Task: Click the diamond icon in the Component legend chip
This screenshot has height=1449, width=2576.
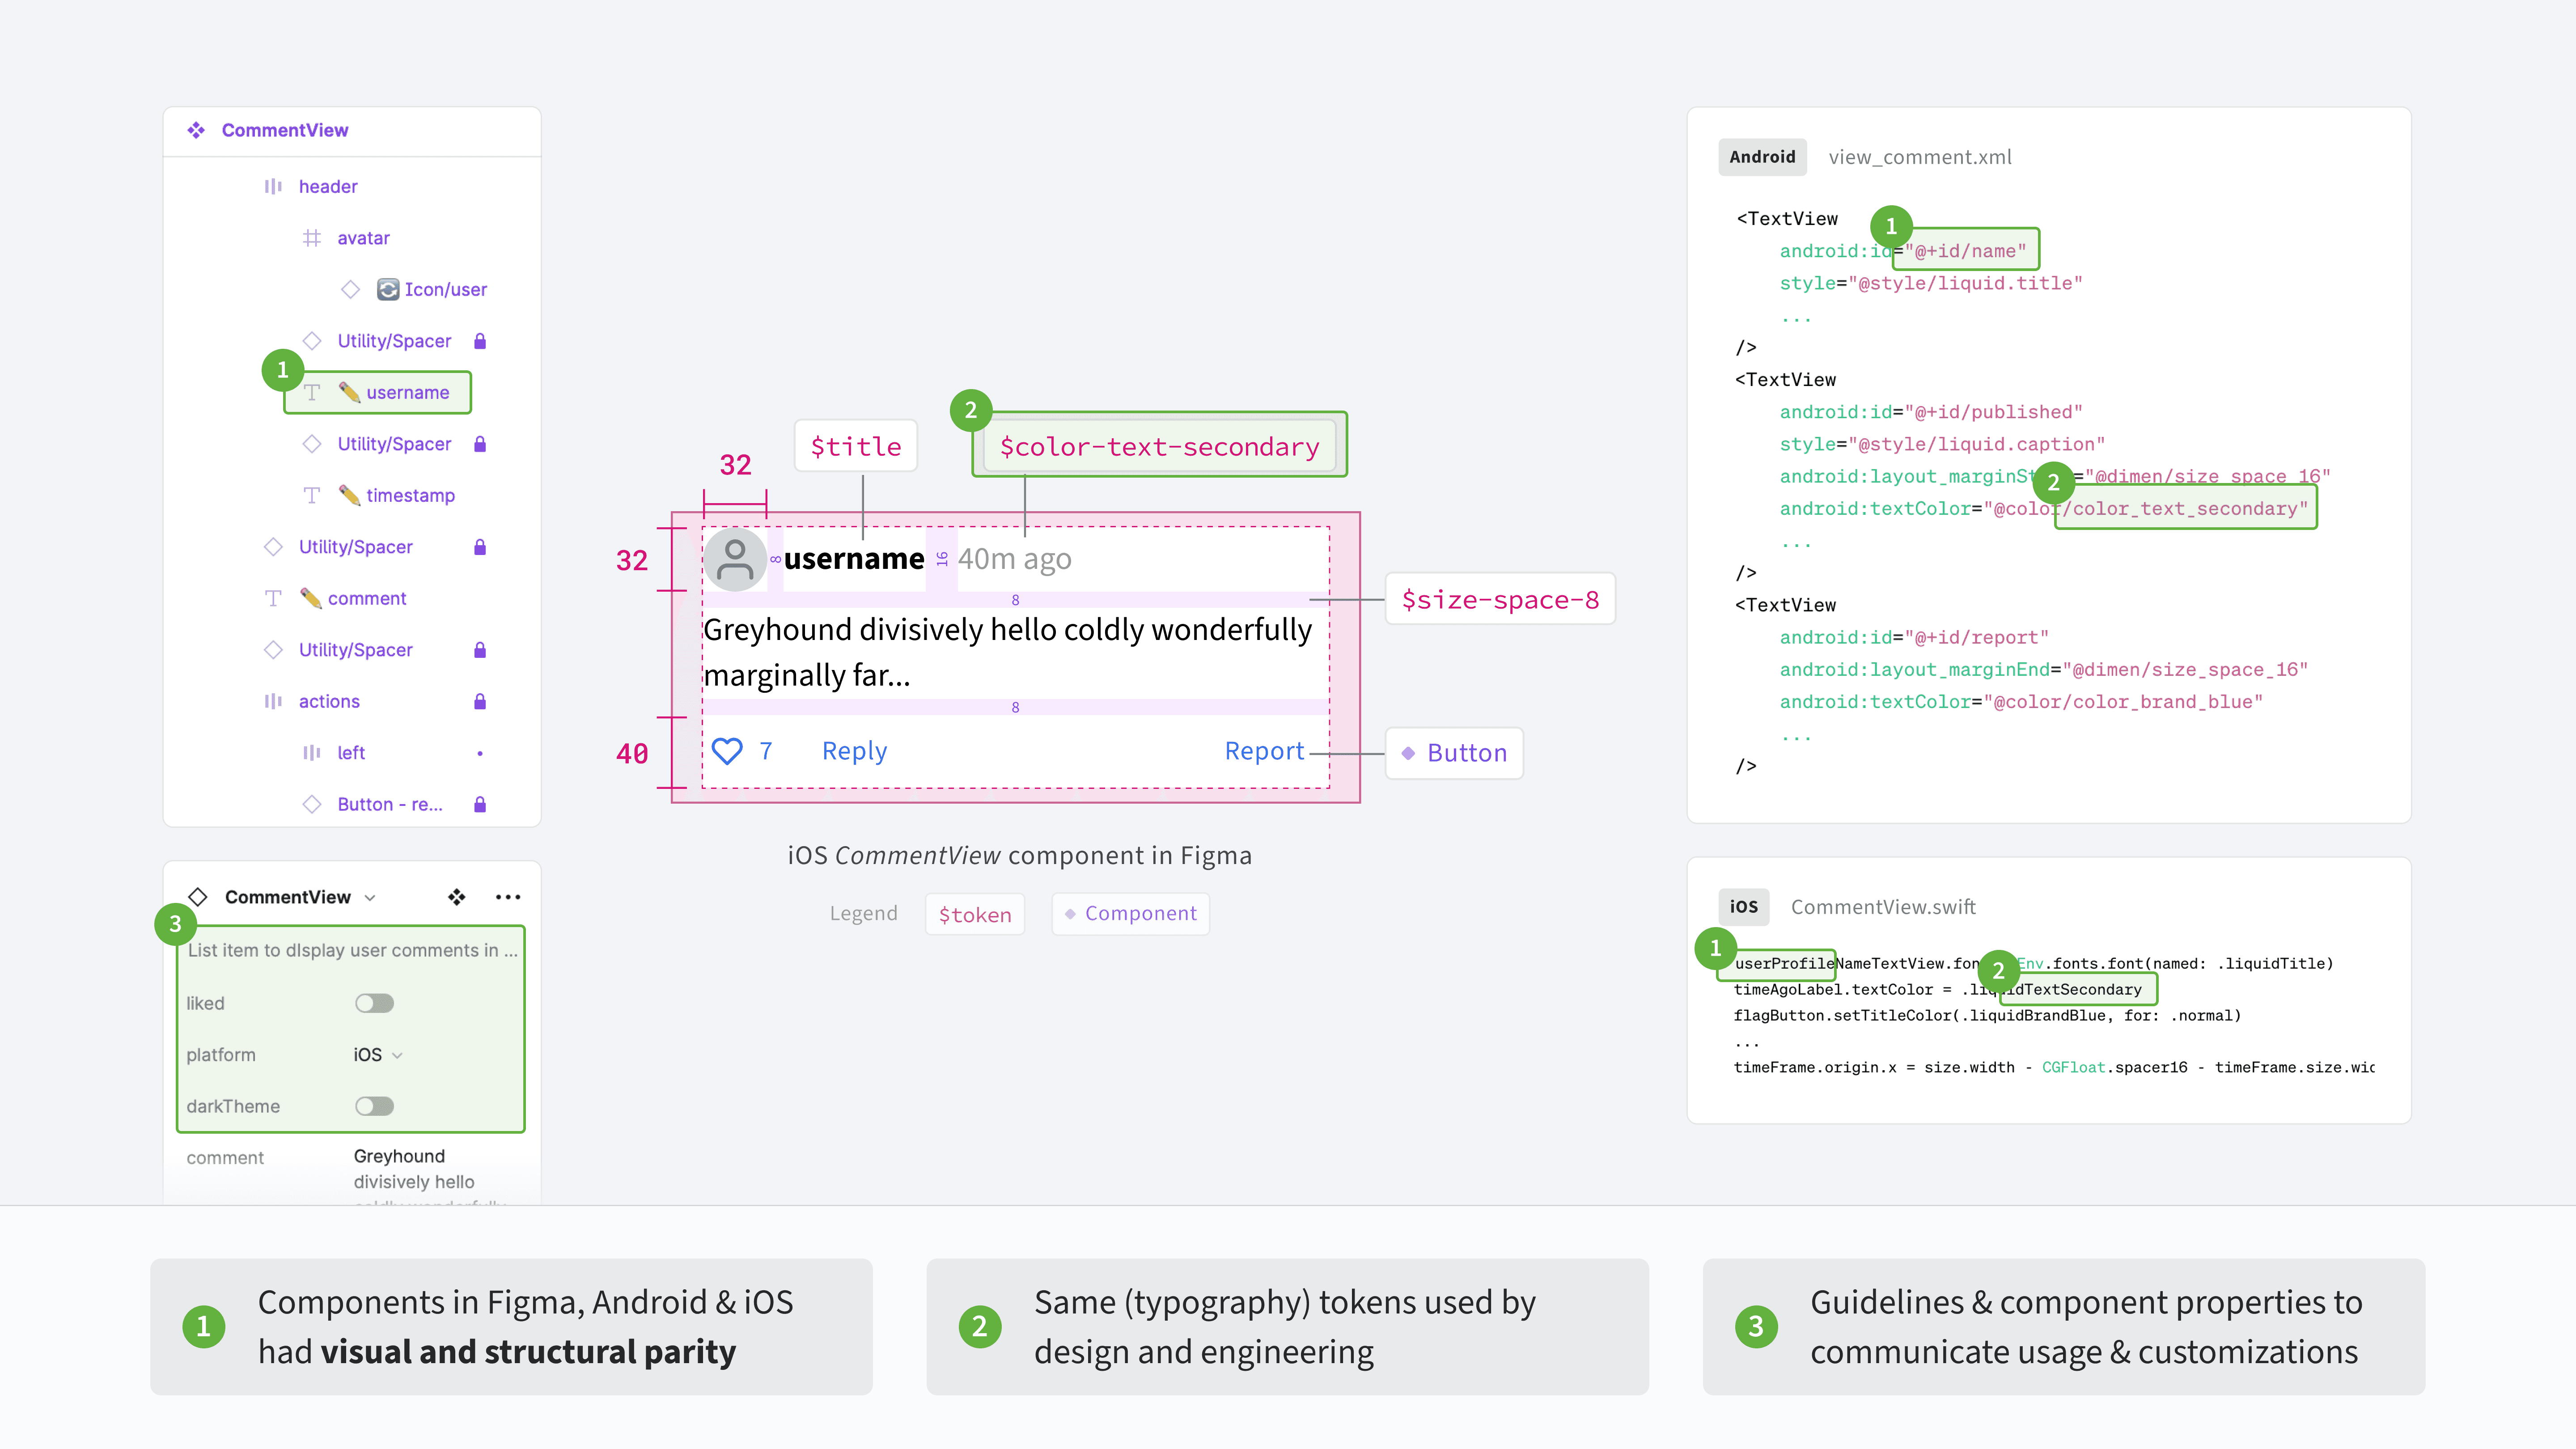Action: 1070,914
